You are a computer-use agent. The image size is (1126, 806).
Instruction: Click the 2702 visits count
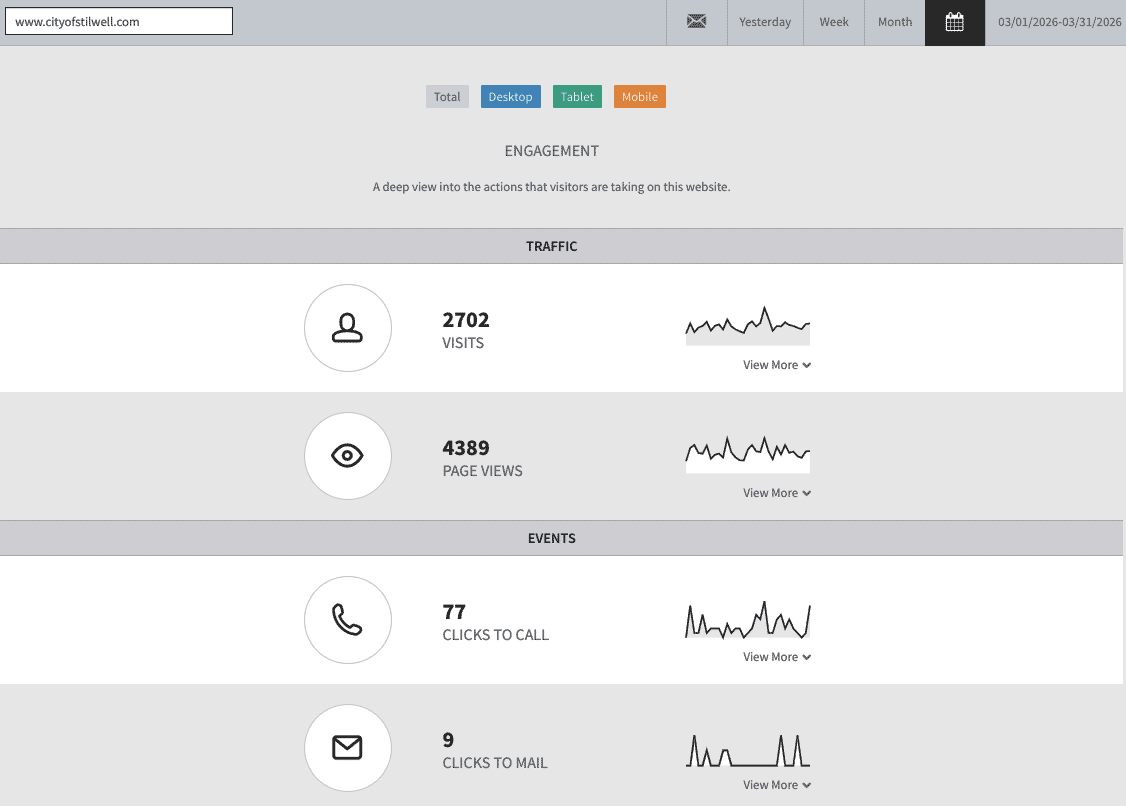465,320
